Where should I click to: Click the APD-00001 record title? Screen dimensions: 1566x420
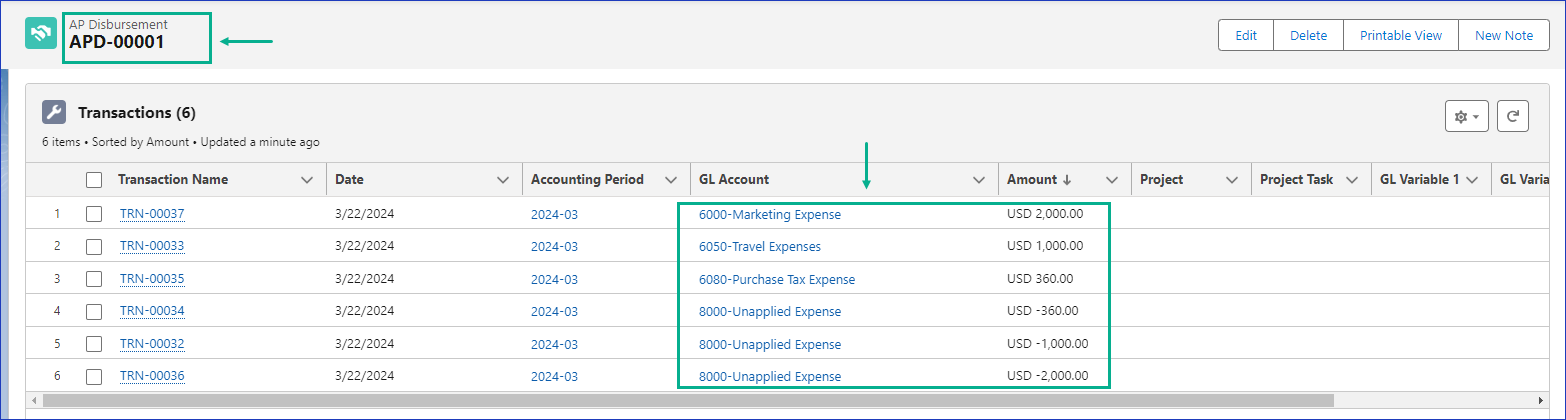(117, 42)
